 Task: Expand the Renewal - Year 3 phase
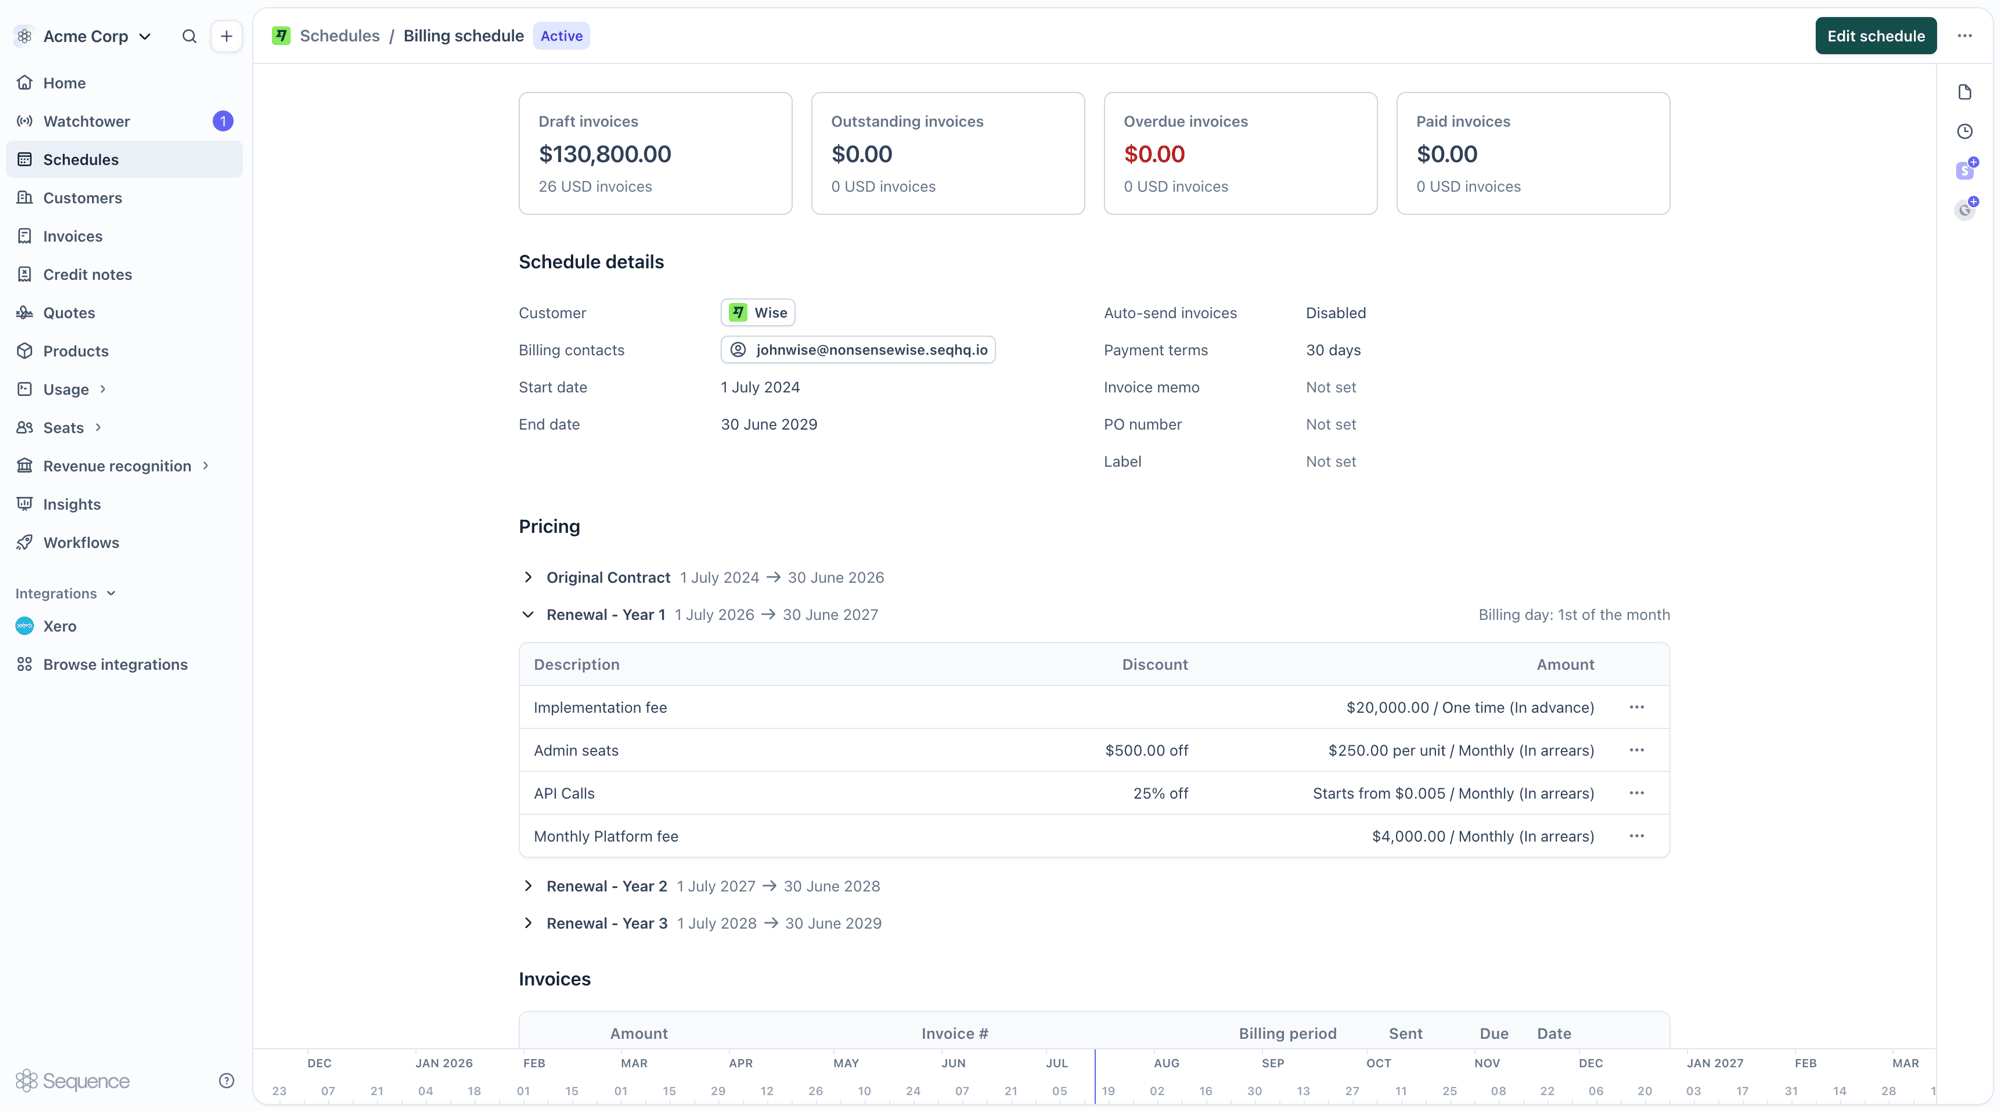(528, 924)
